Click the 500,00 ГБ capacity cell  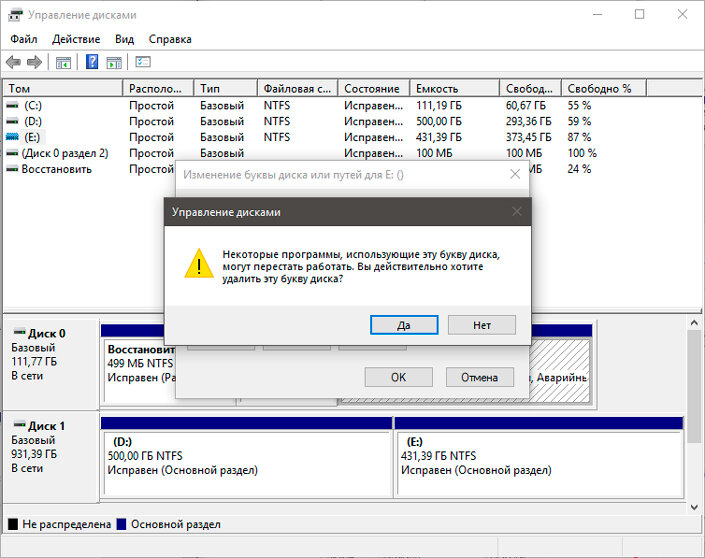pos(438,121)
